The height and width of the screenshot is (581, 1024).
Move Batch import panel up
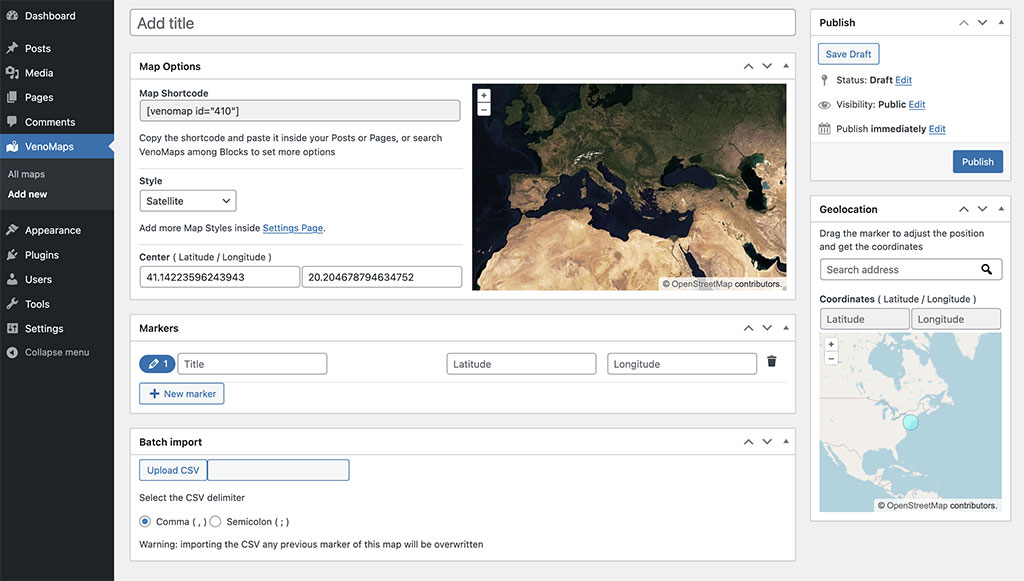pyautogui.click(x=748, y=442)
